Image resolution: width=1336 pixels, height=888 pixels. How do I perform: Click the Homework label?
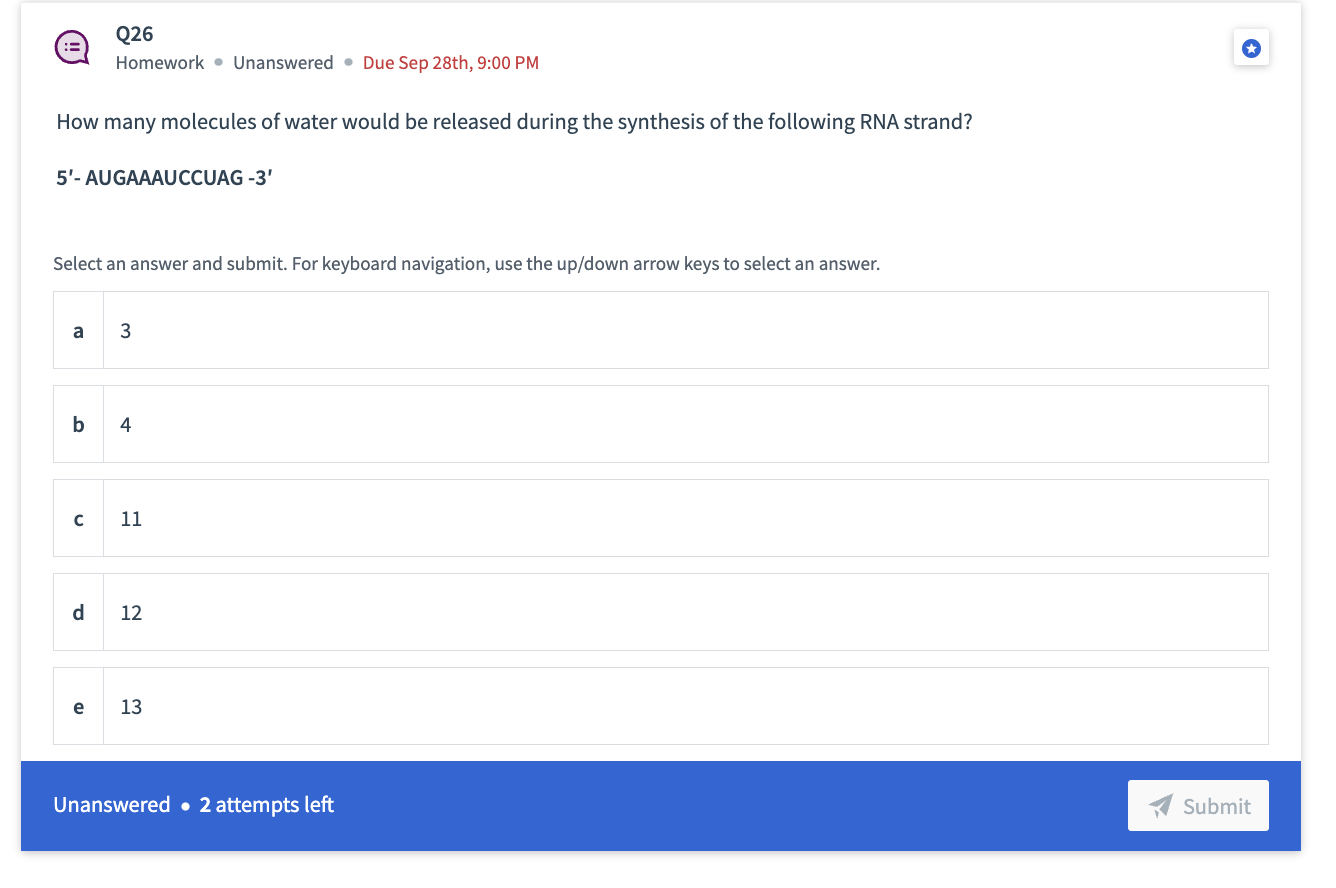(x=159, y=62)
